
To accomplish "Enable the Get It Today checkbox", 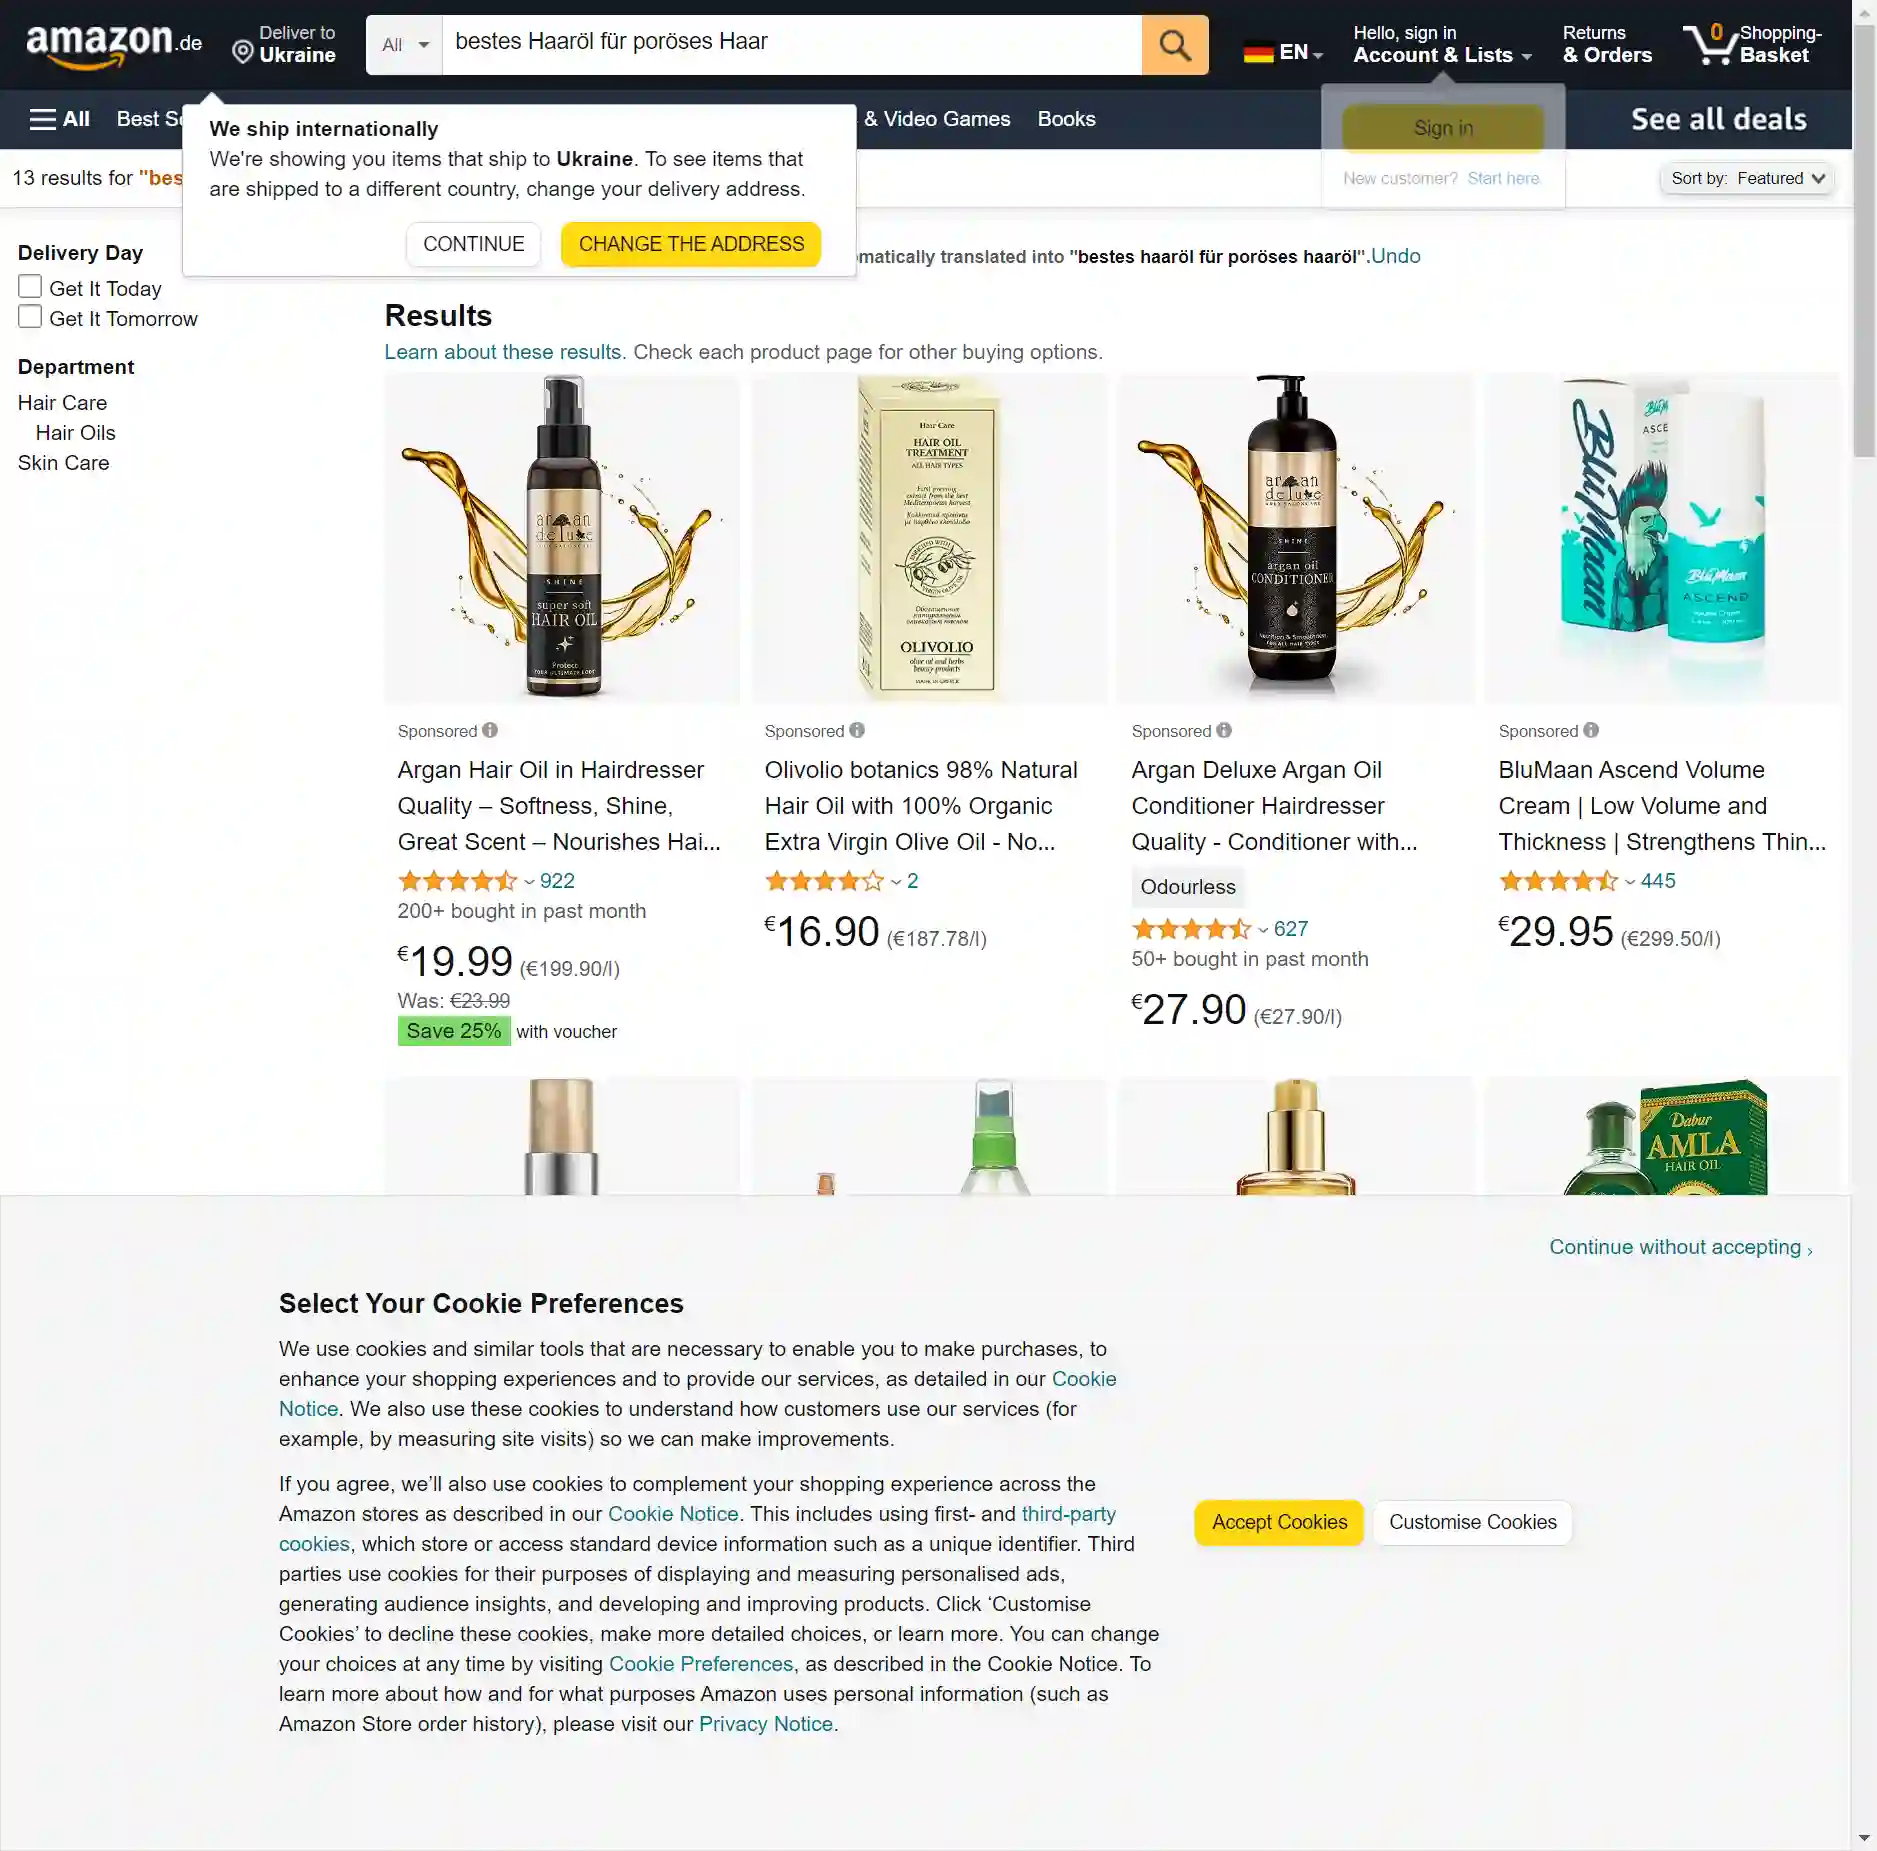I will (30, 287).
